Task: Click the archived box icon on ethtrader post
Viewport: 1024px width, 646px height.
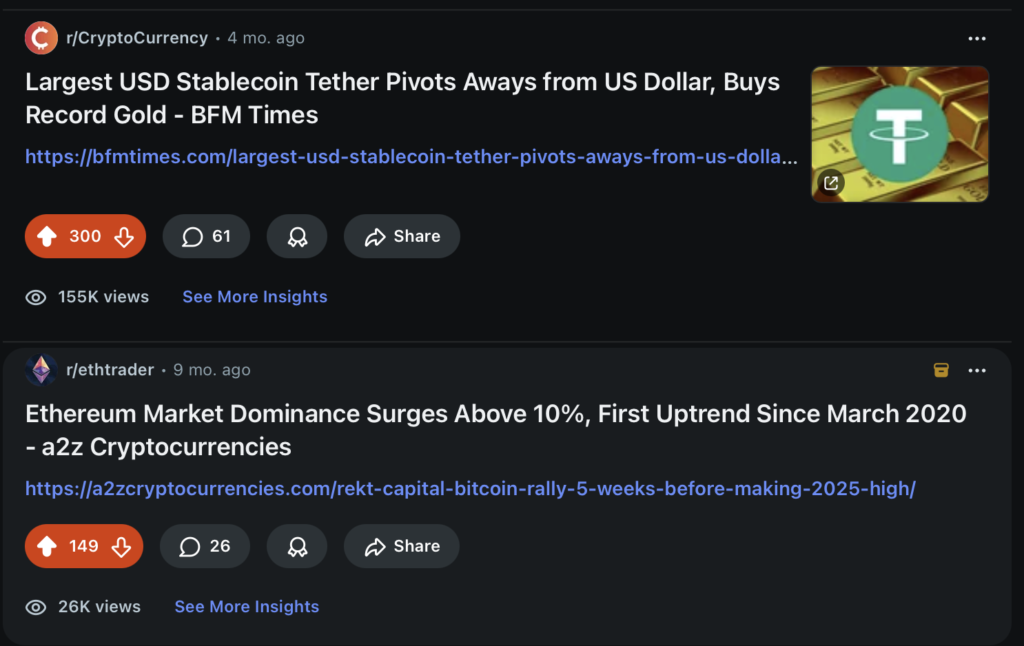Action: tap(941, 370)
